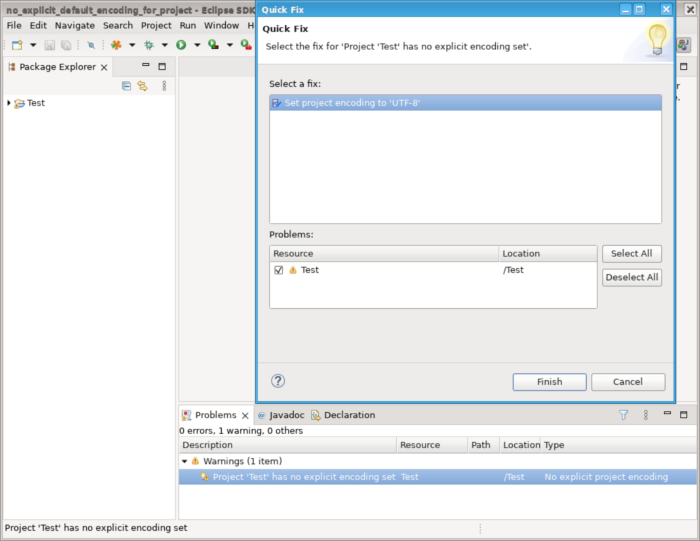The image size is (700, 541).
Task: Open the Project menu
Action: pos(156,25)
